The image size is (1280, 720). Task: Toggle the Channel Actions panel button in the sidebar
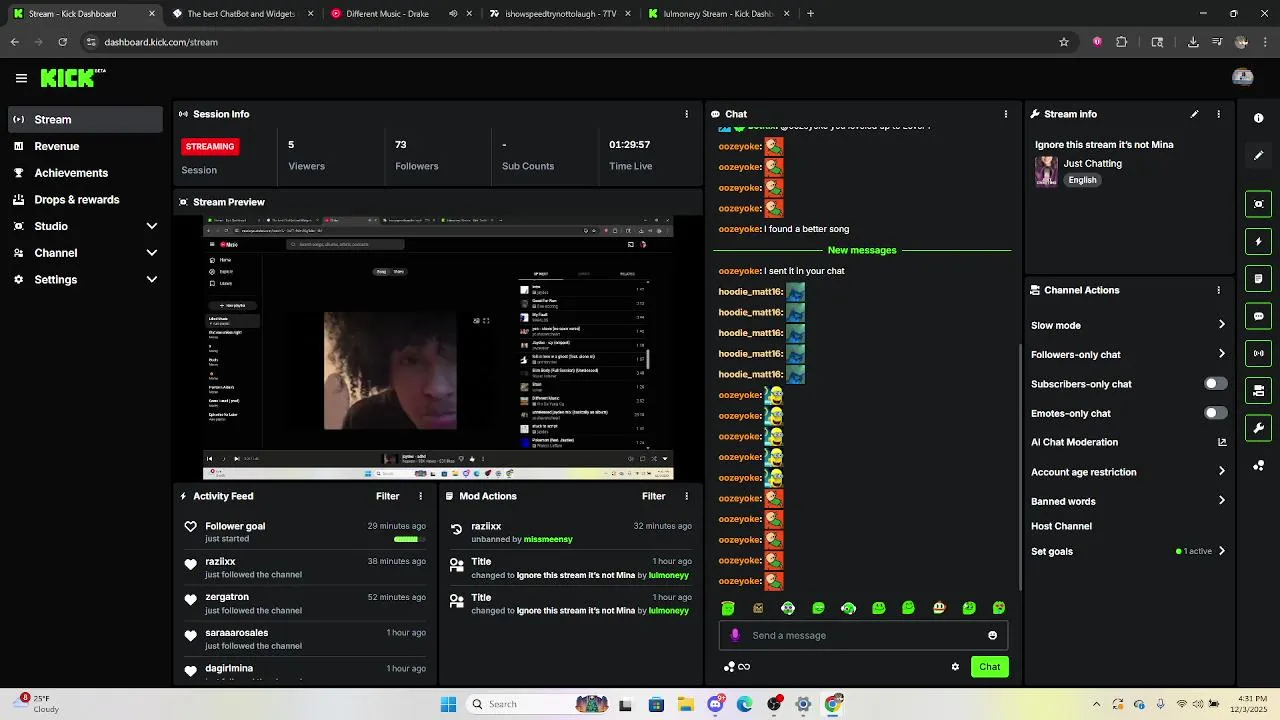[x=1258, y=390]
